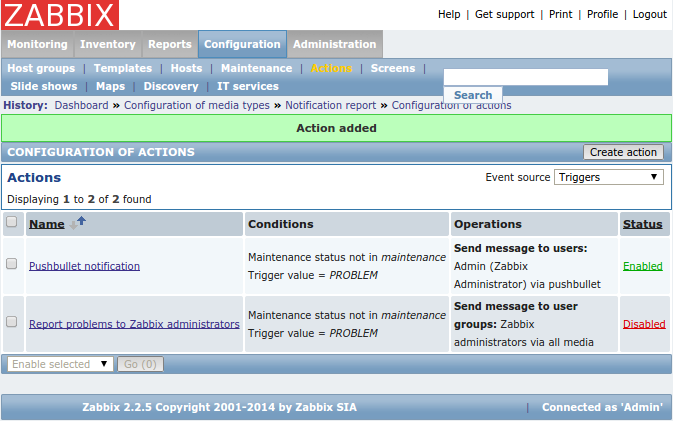
Task: Check the Report problems to Zabbix administrators checkbox
Action: (x=12, y=321)
